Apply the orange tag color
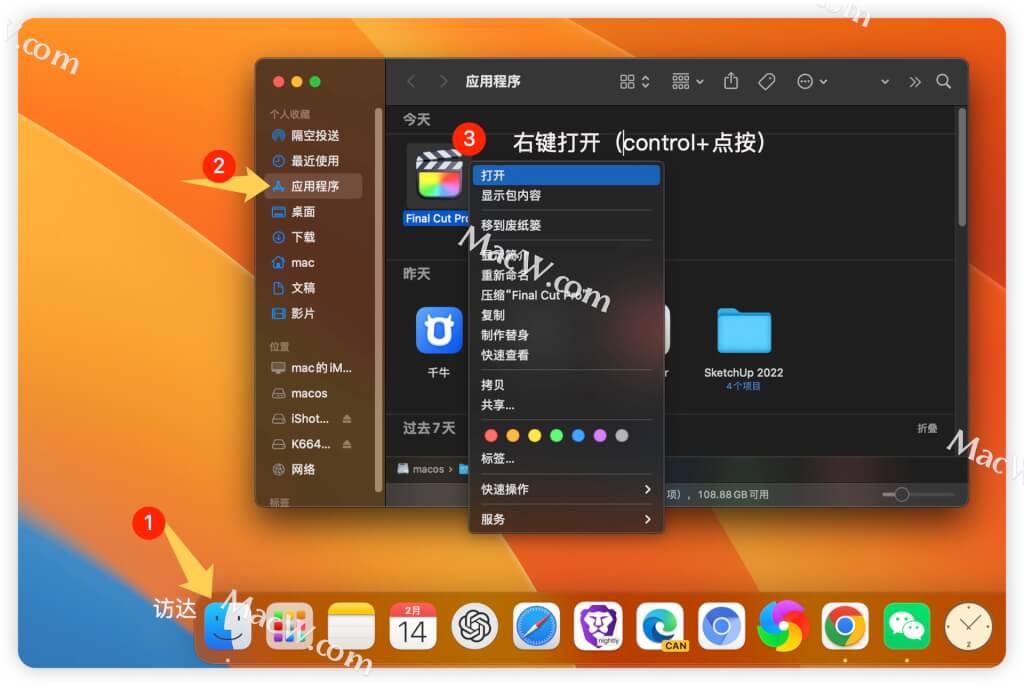1024x686 pixels. (x=513, y=436)
